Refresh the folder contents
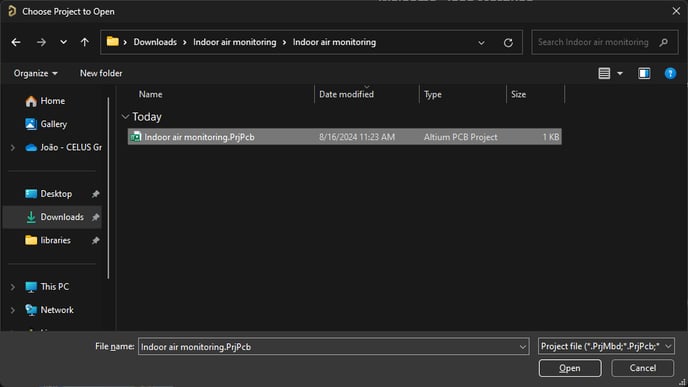The image size is (688, 387). pyautogui.click(x=508, y=43)
